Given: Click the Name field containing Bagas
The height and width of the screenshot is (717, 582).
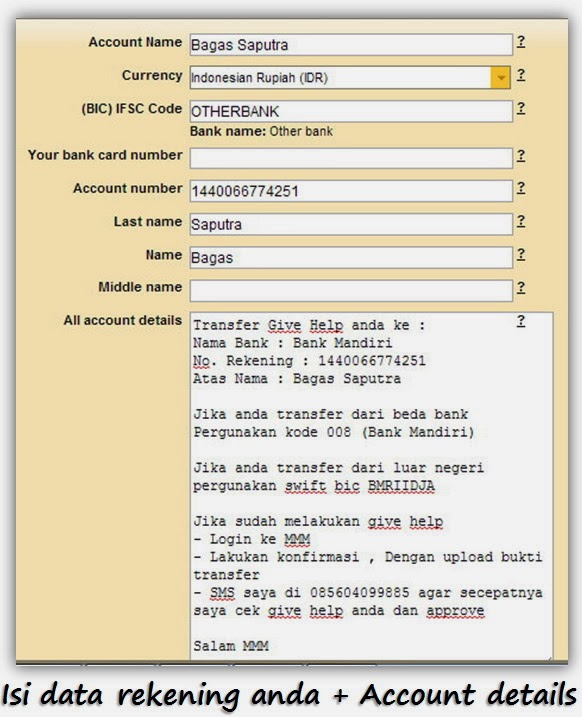Looking at the screenshot, I should pyautogui.click(x=351, y=257).
